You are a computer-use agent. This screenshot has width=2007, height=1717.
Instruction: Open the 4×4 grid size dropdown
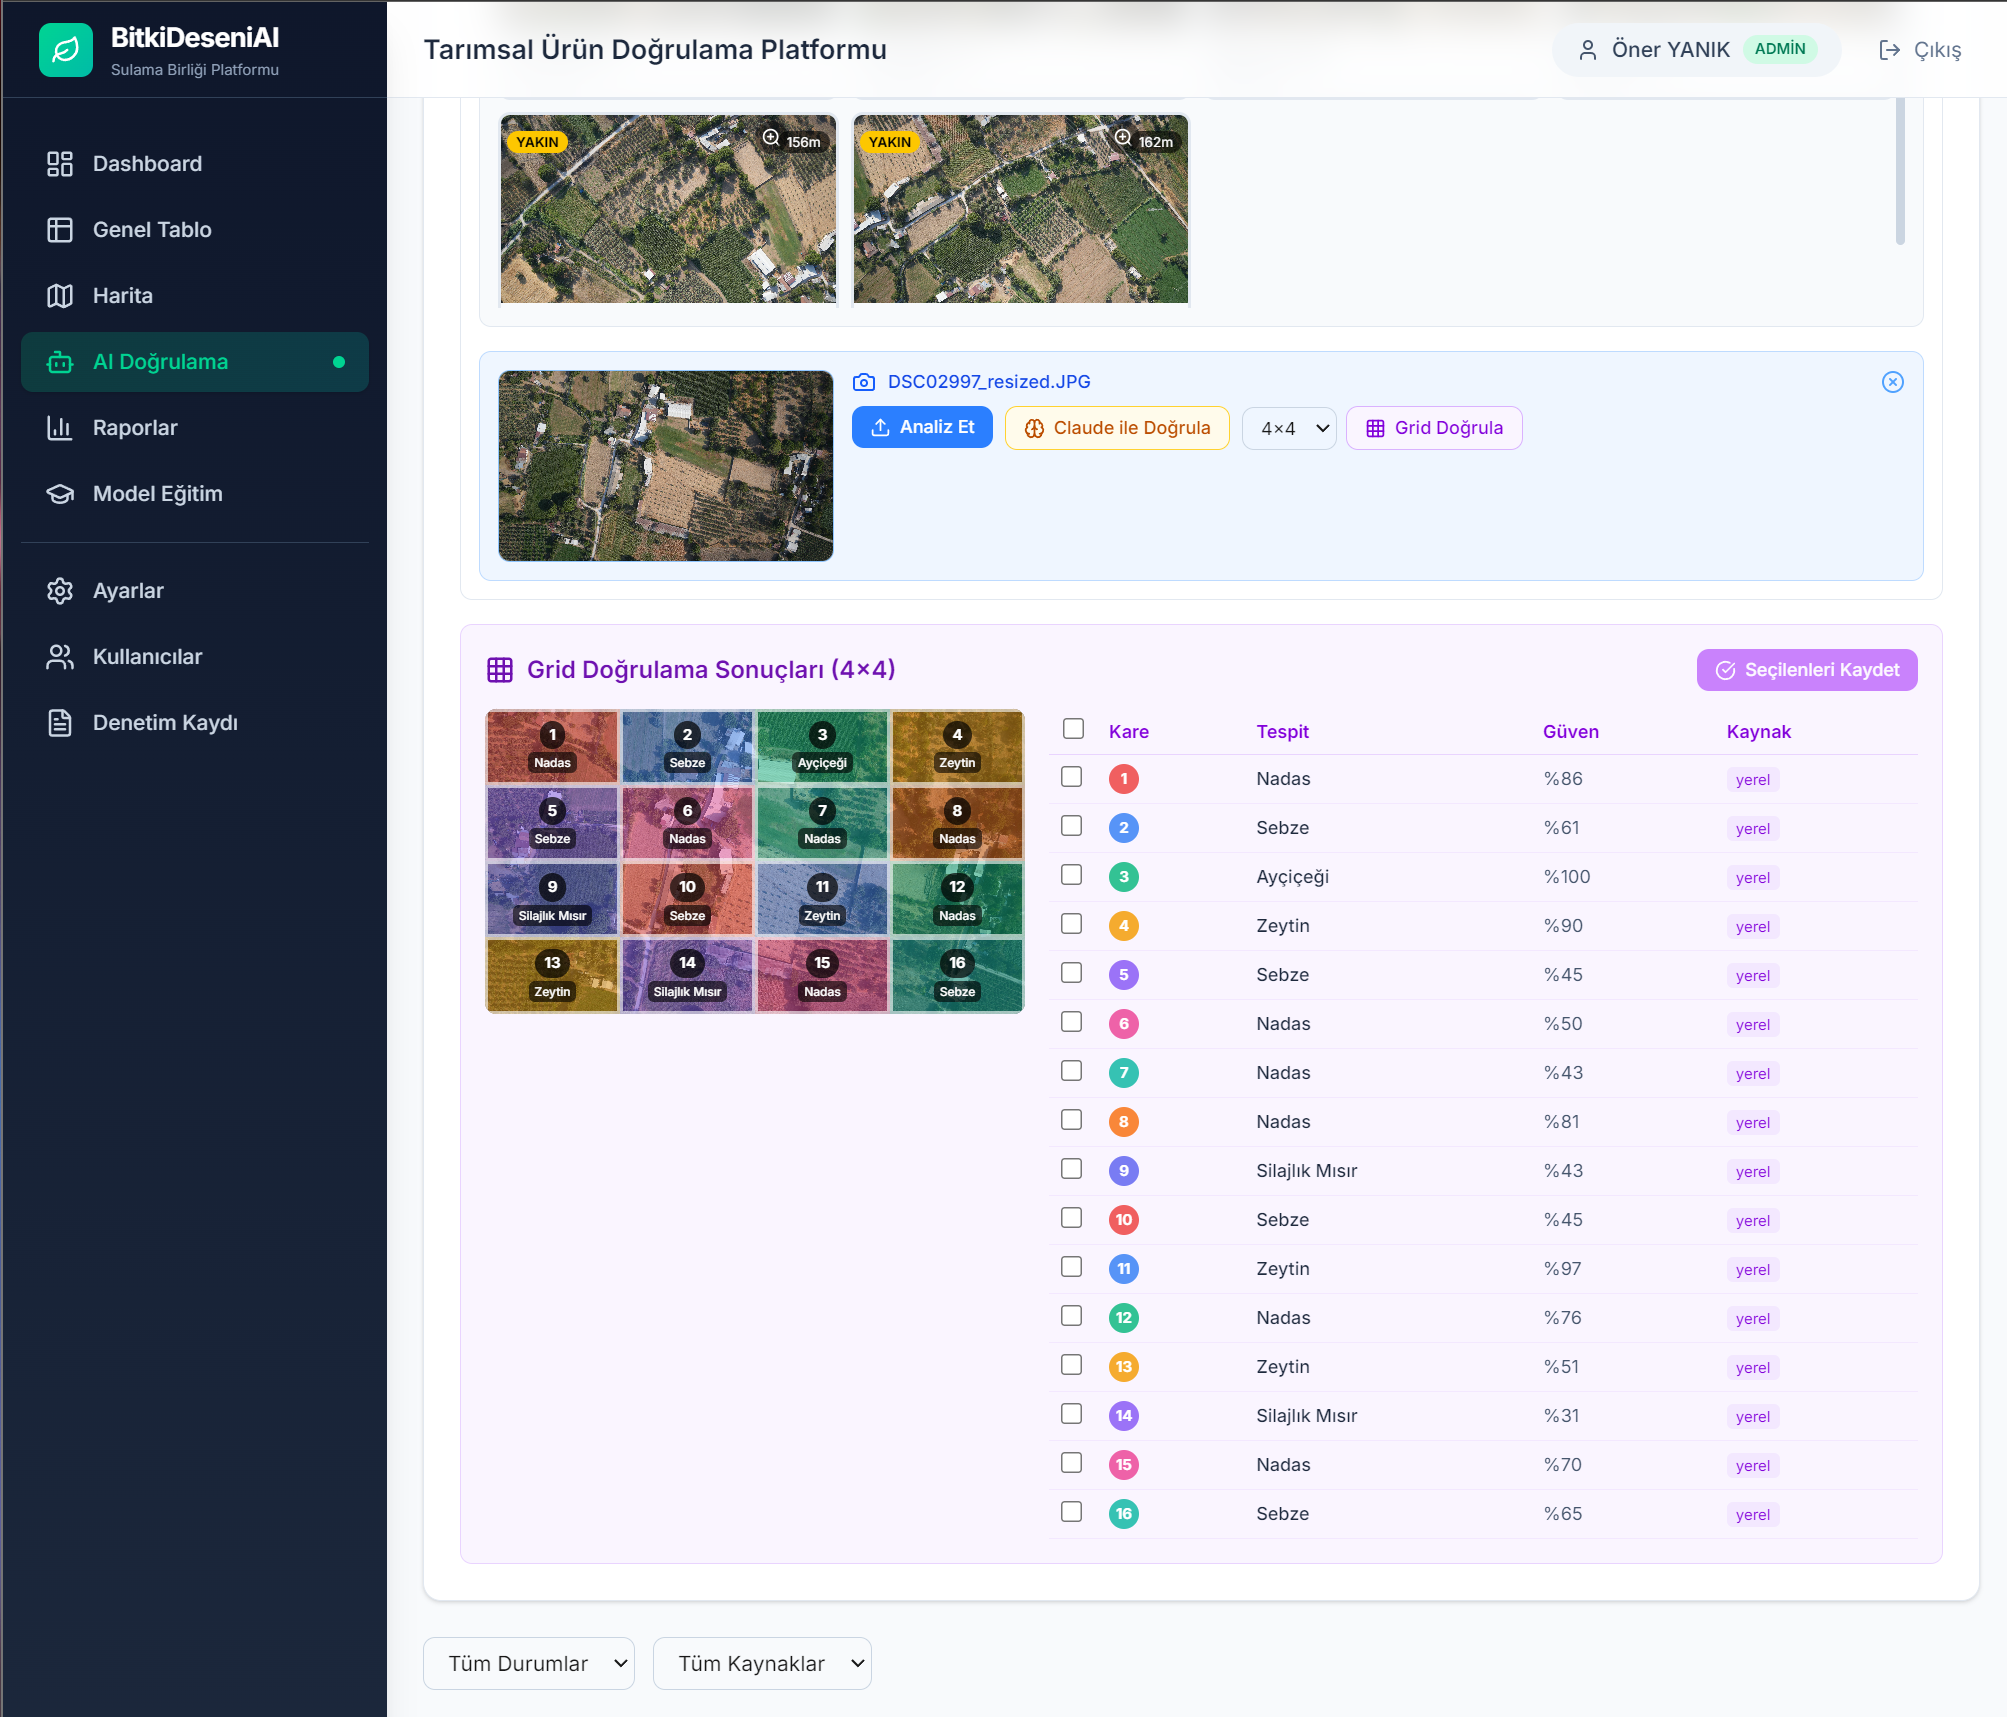(x=1289, y=428)
